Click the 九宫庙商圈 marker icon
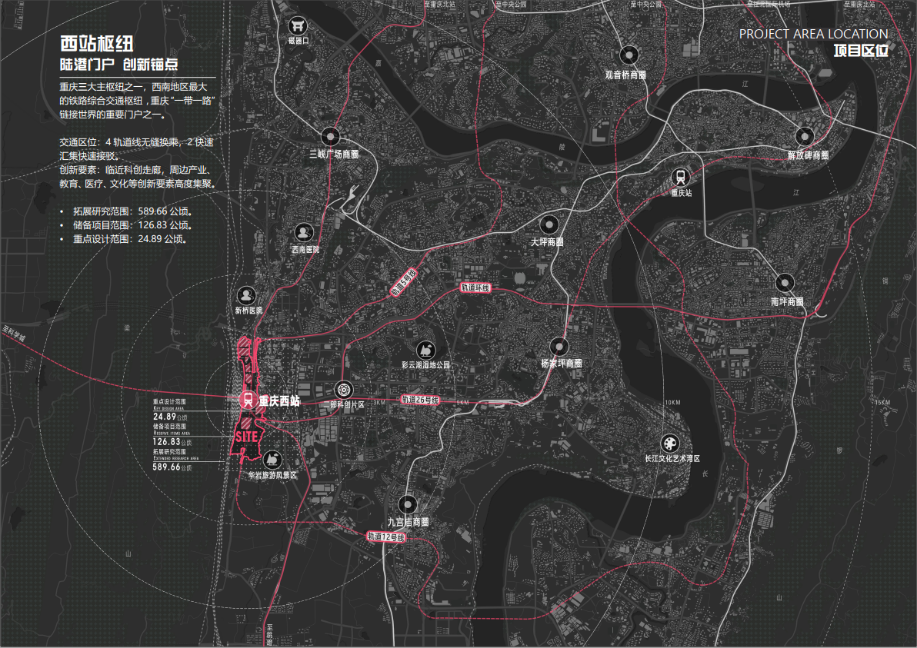 pos(407,505)
